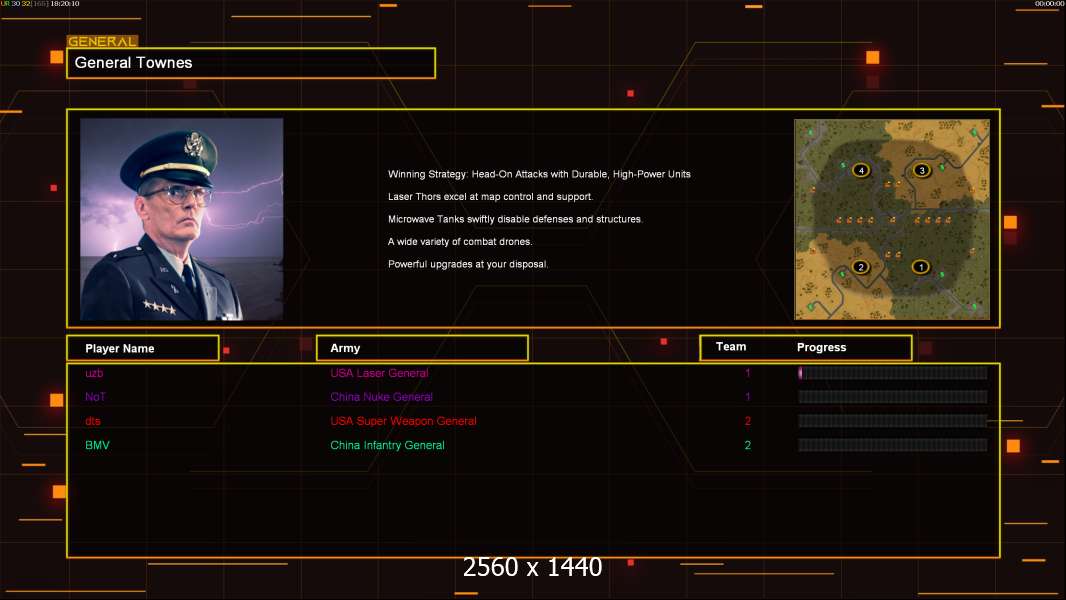Click the 00:00:00 timer at top-right
1066x600 pixels.
coord(1049,3)
